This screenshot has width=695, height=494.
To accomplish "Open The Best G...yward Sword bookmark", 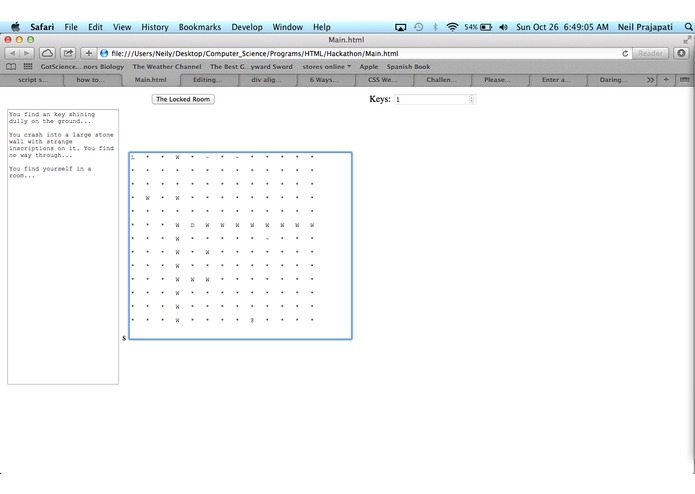I will pos(251,66).
